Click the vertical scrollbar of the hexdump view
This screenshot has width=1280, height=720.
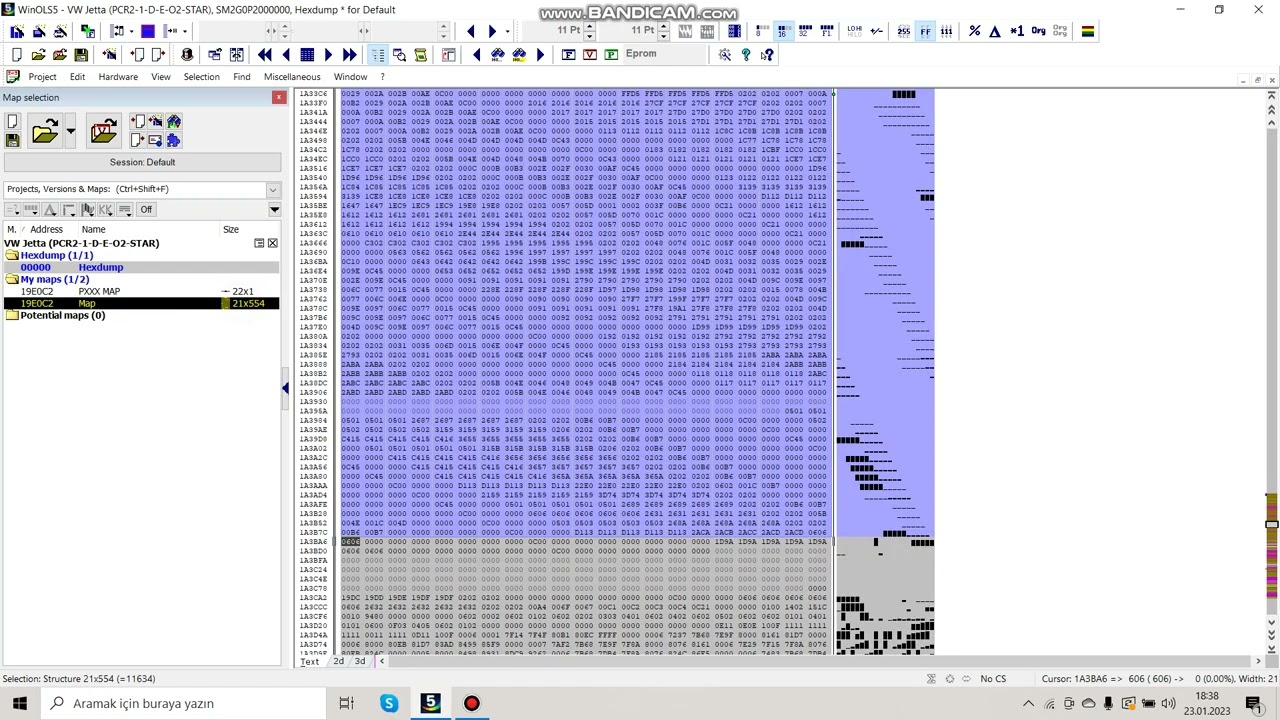(1271, 375)
